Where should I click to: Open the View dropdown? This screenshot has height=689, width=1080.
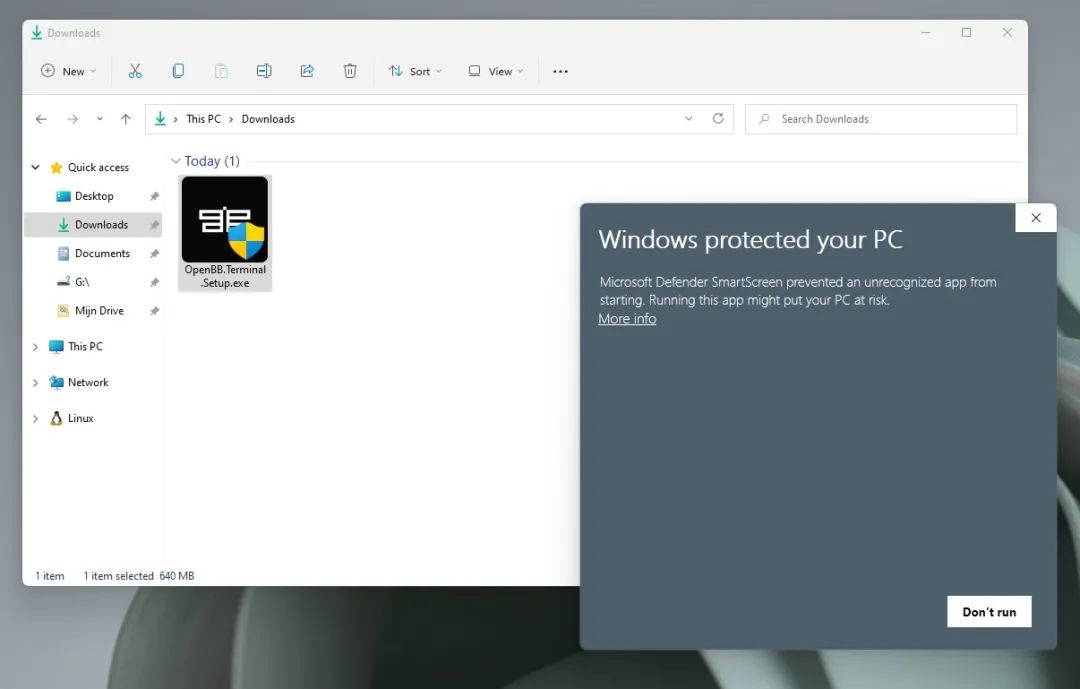(496, 71)
